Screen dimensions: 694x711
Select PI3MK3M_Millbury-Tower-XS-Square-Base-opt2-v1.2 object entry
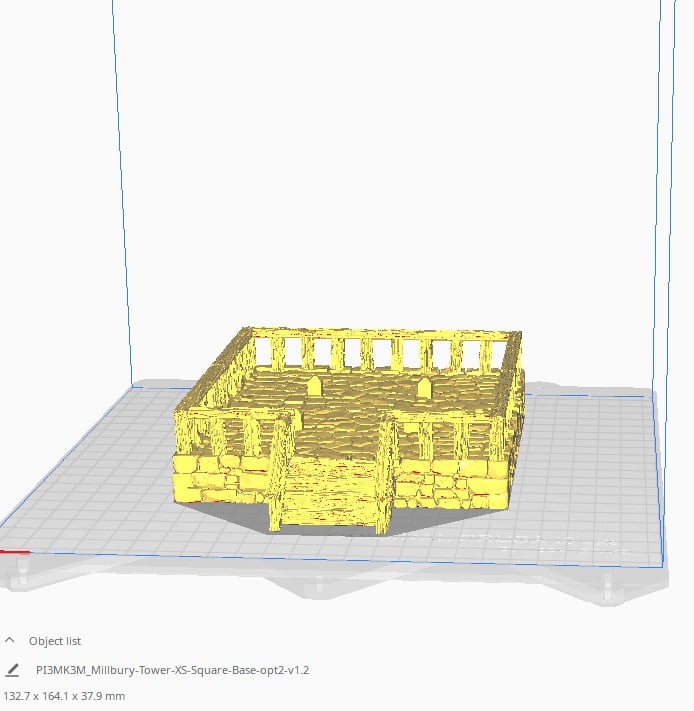pyautogui.click(x=172, y=670)
